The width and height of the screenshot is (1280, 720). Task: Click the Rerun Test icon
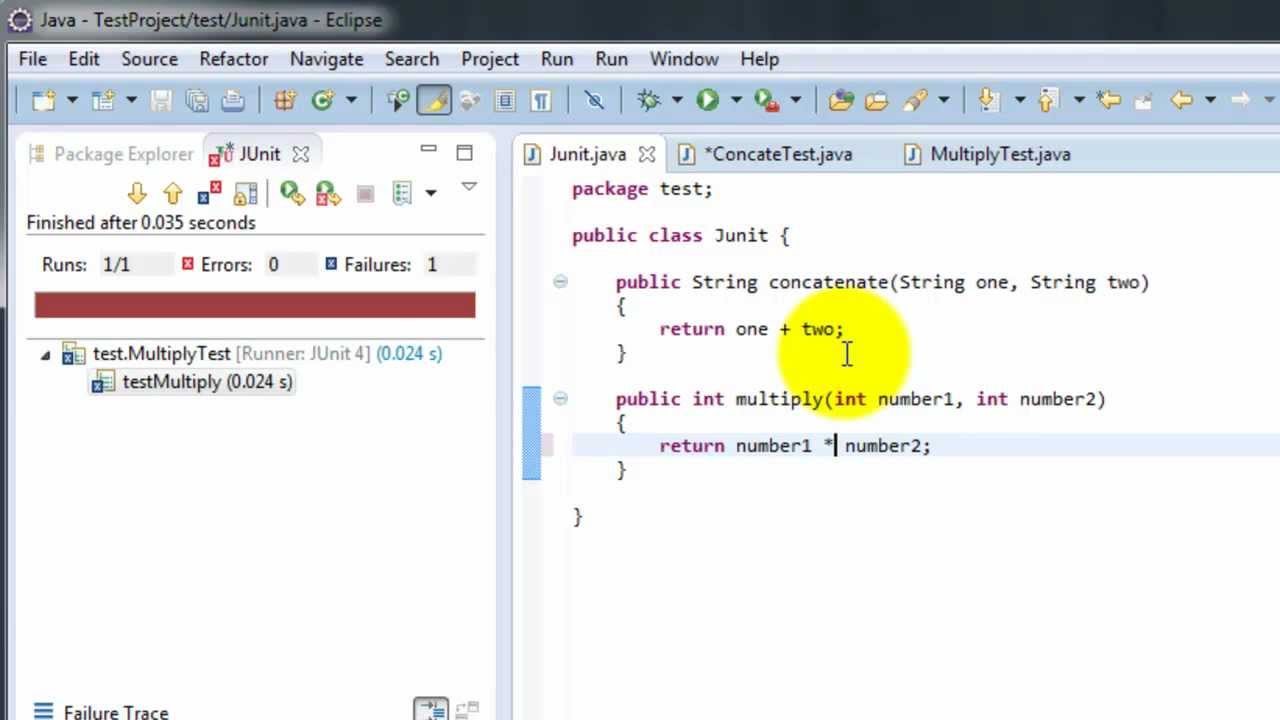(292, 193)
